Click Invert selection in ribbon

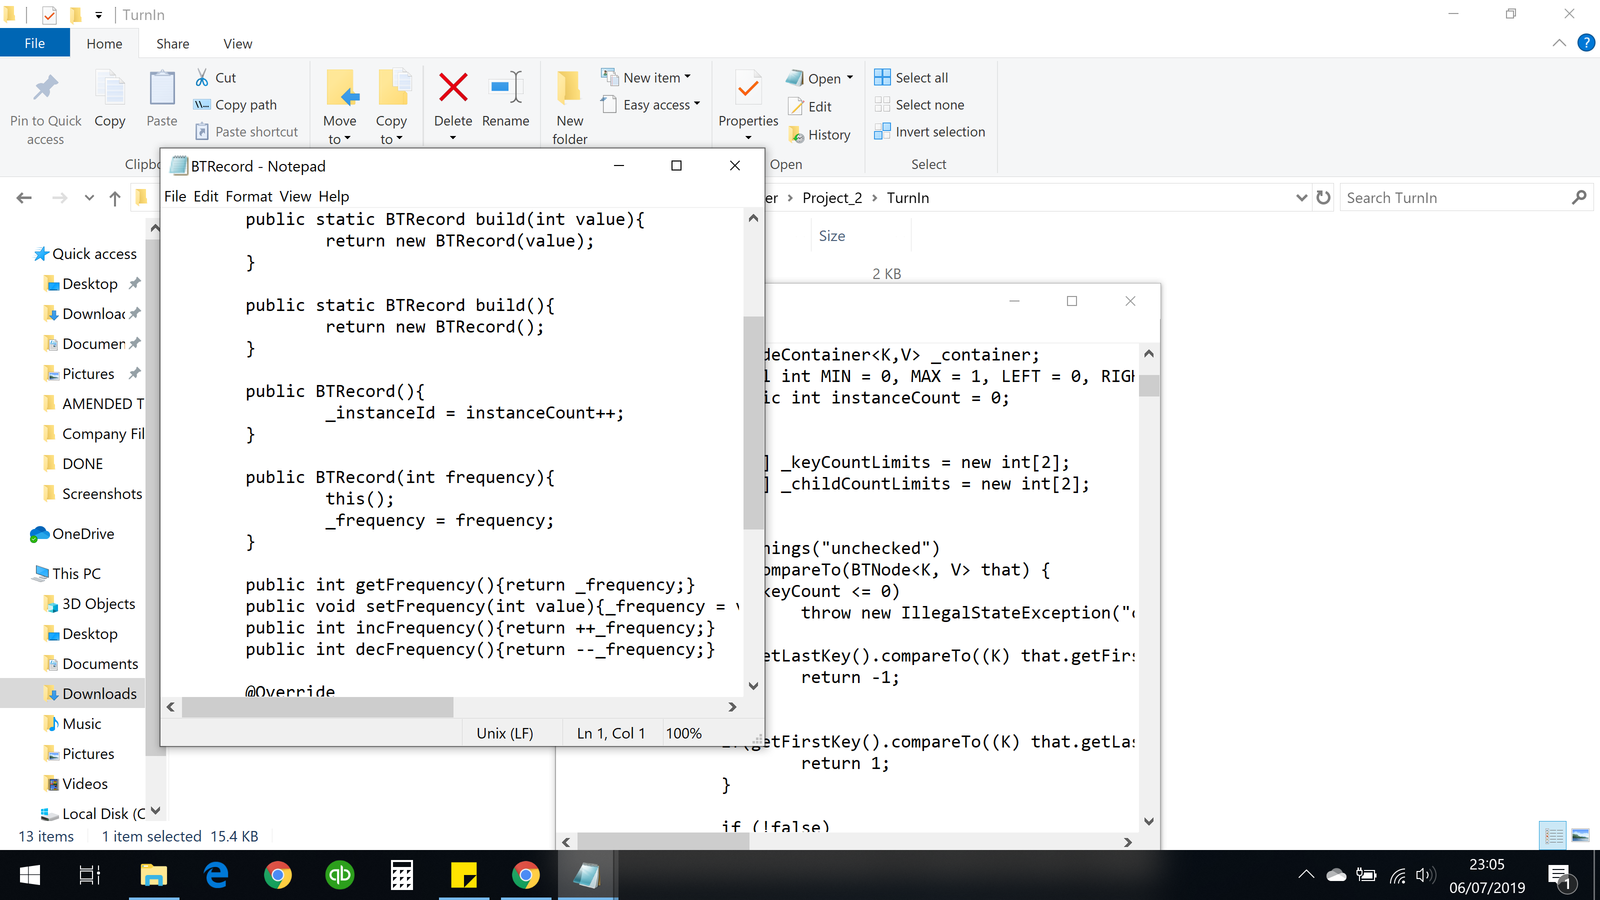930,132
